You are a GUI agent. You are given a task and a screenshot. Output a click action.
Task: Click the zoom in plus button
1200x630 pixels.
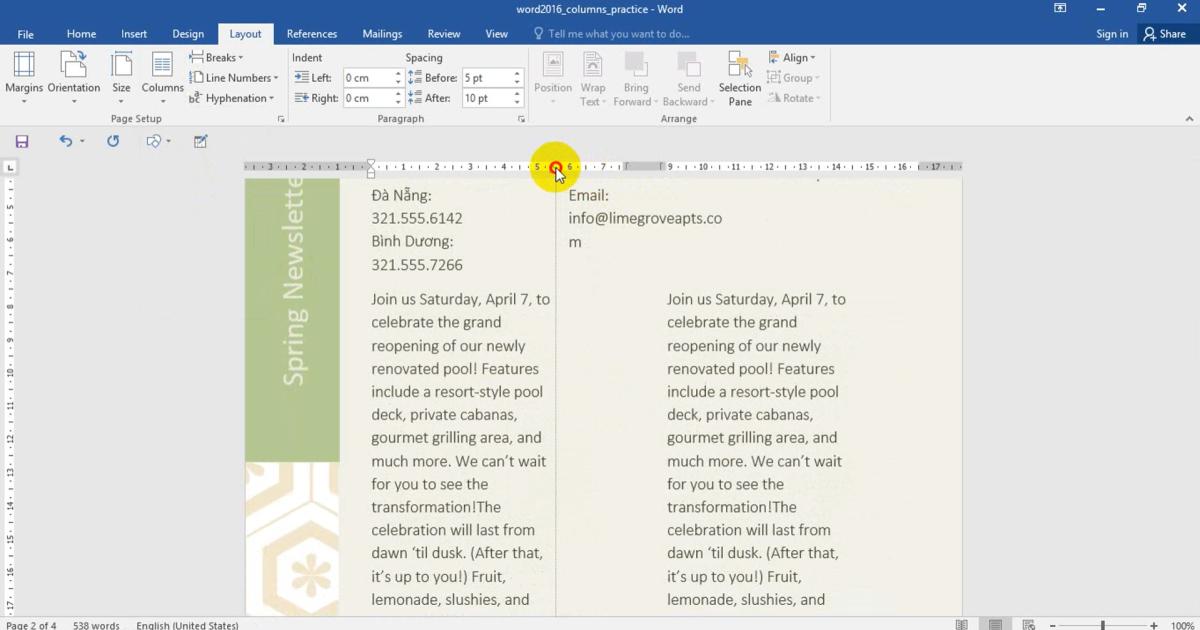pyautogui.click(x=1154, y=625)
